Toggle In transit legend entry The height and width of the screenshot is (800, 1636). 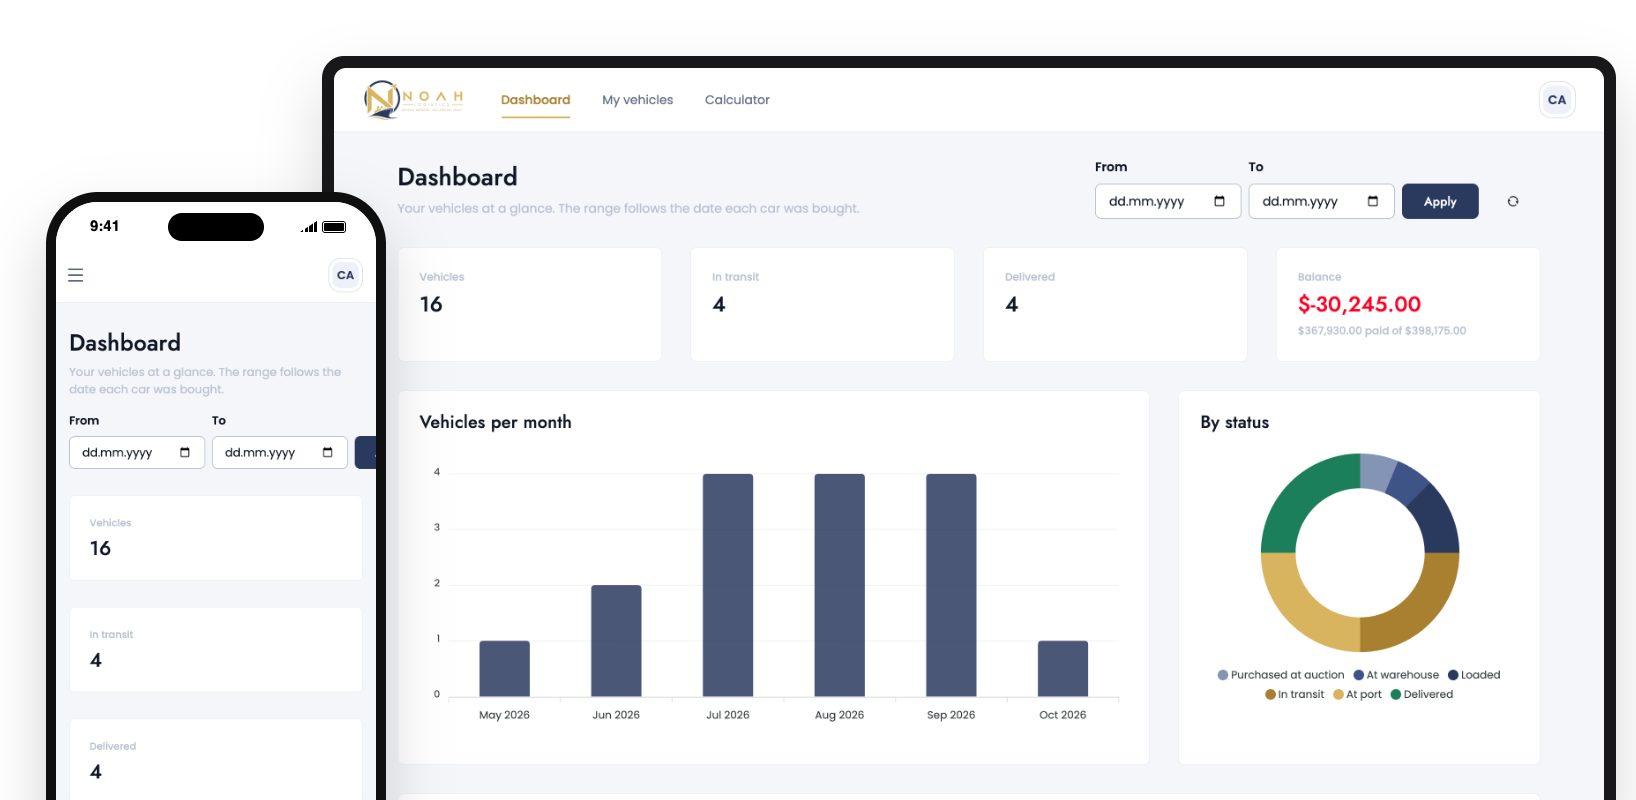pos(1294,694)
